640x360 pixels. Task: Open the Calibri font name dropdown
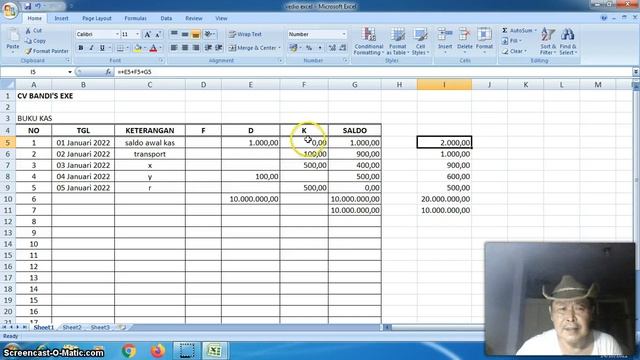point(117,34)
